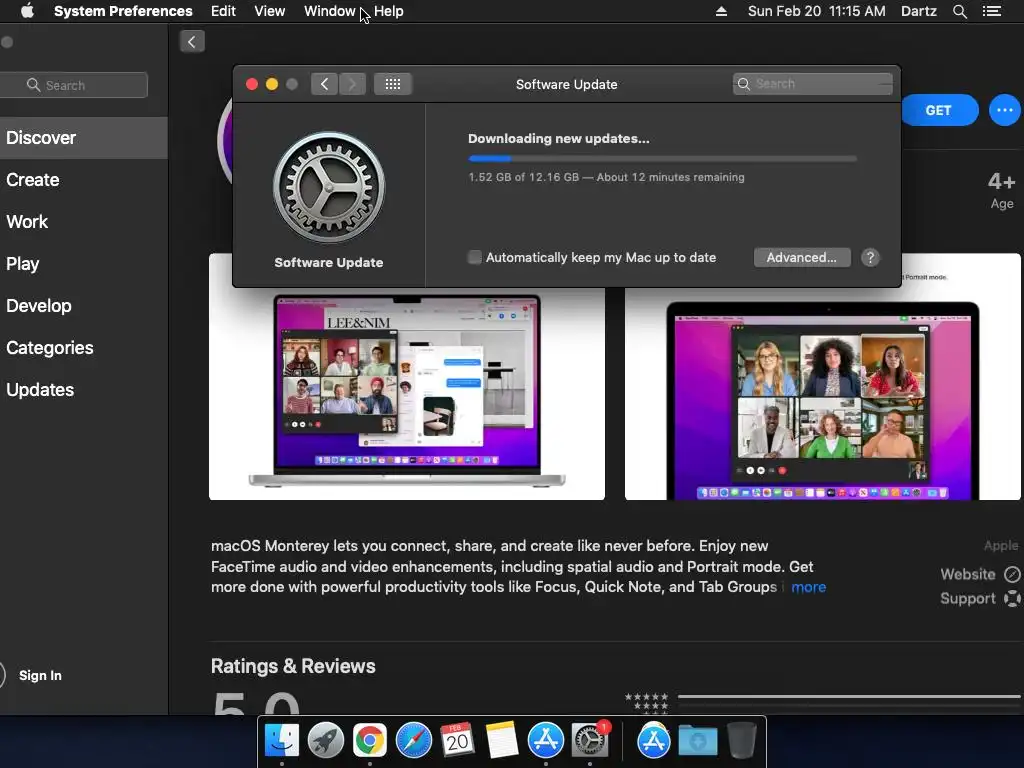Open Calendar from the Dock
The width and height of the screenshot is (1024, 768).
point(457,741)
